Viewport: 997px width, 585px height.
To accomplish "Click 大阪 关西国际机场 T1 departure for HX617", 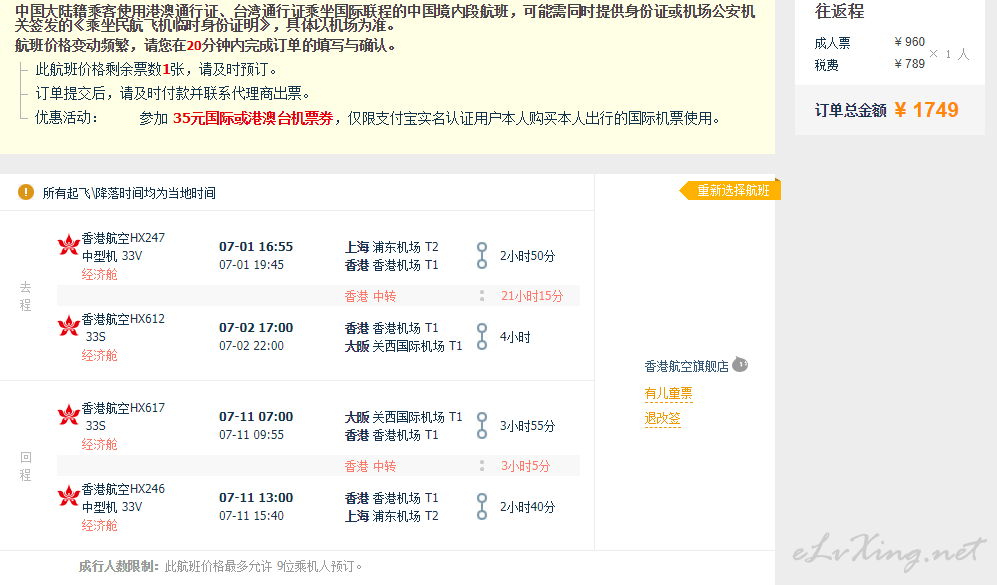I will [x=403, y=417].
